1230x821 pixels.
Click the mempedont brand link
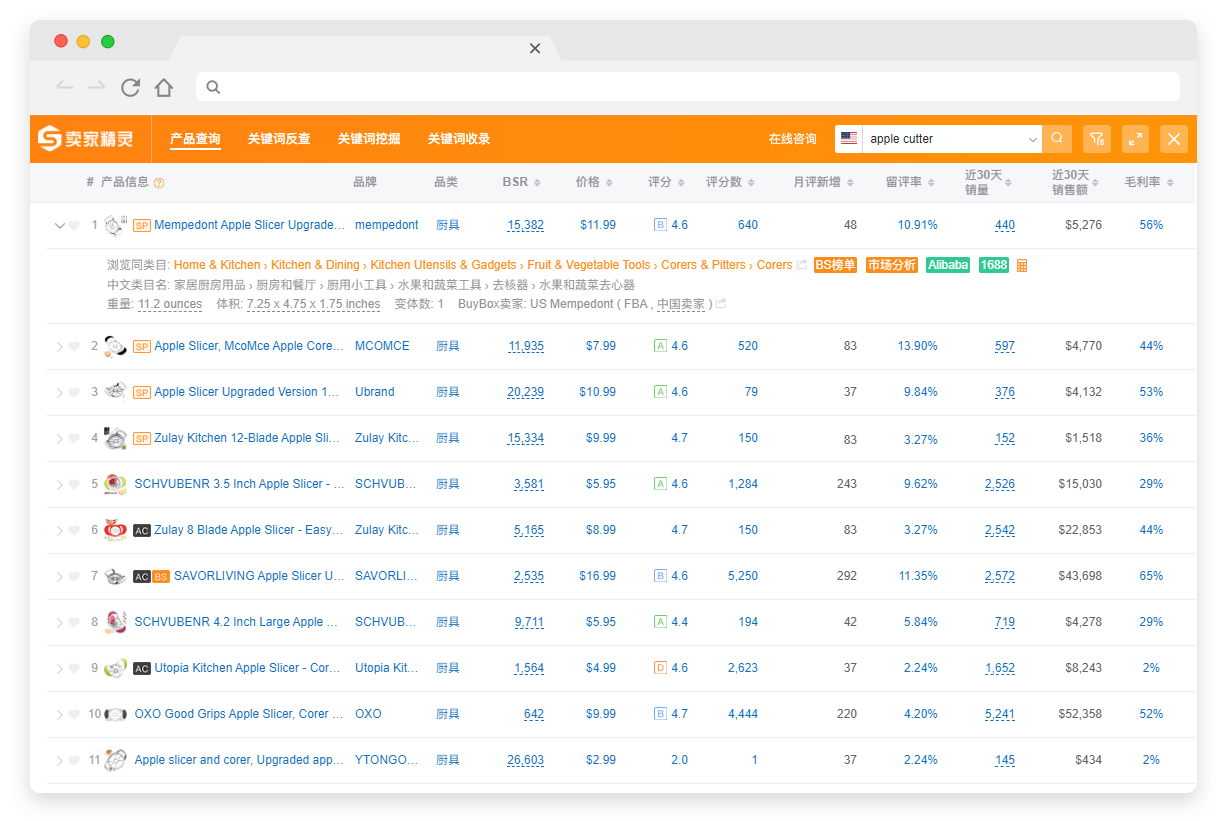point(387,225)
